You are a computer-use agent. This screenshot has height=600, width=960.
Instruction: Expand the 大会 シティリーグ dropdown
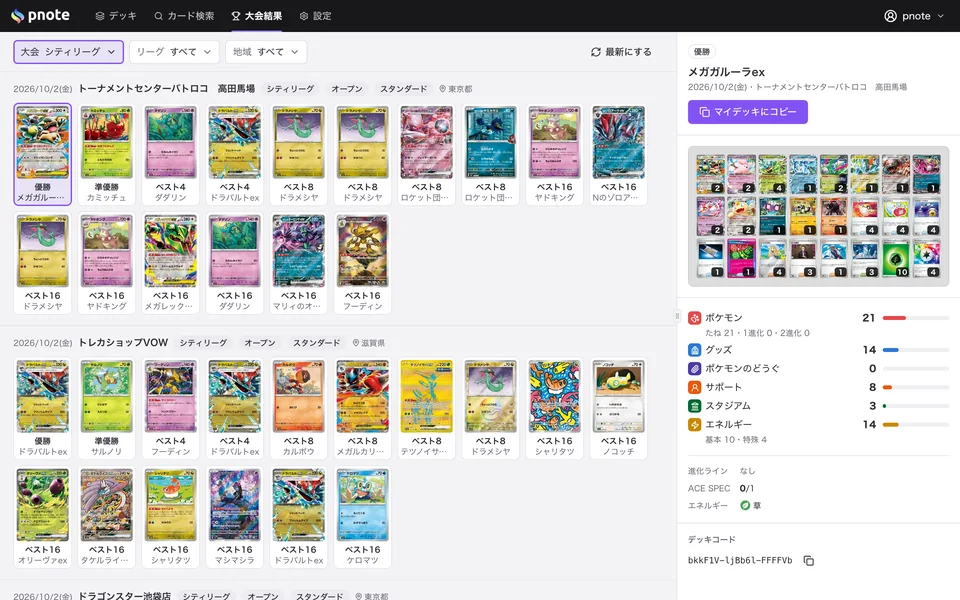pos(69,52)
